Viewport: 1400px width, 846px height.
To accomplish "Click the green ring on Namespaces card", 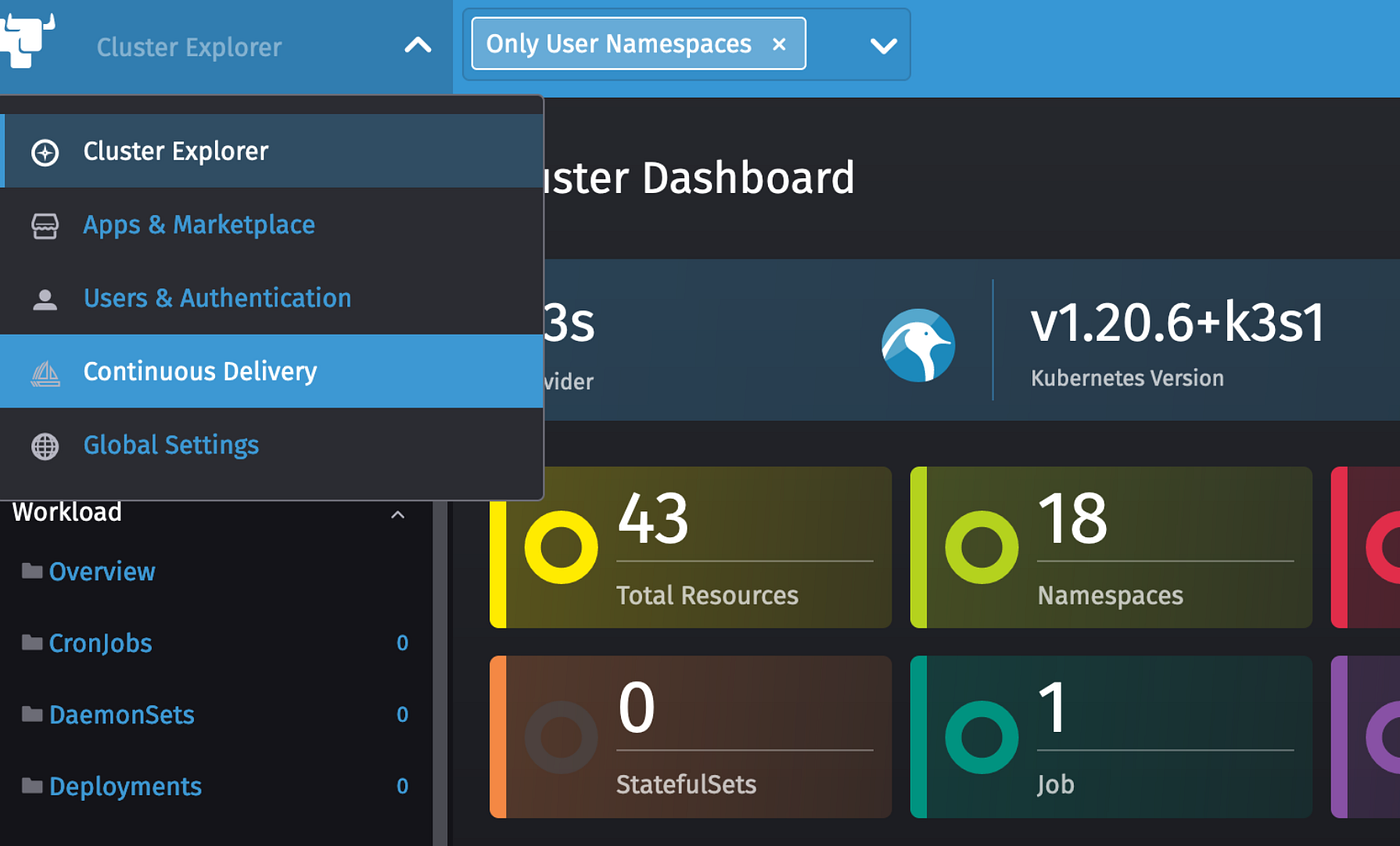I will [982, 547].
